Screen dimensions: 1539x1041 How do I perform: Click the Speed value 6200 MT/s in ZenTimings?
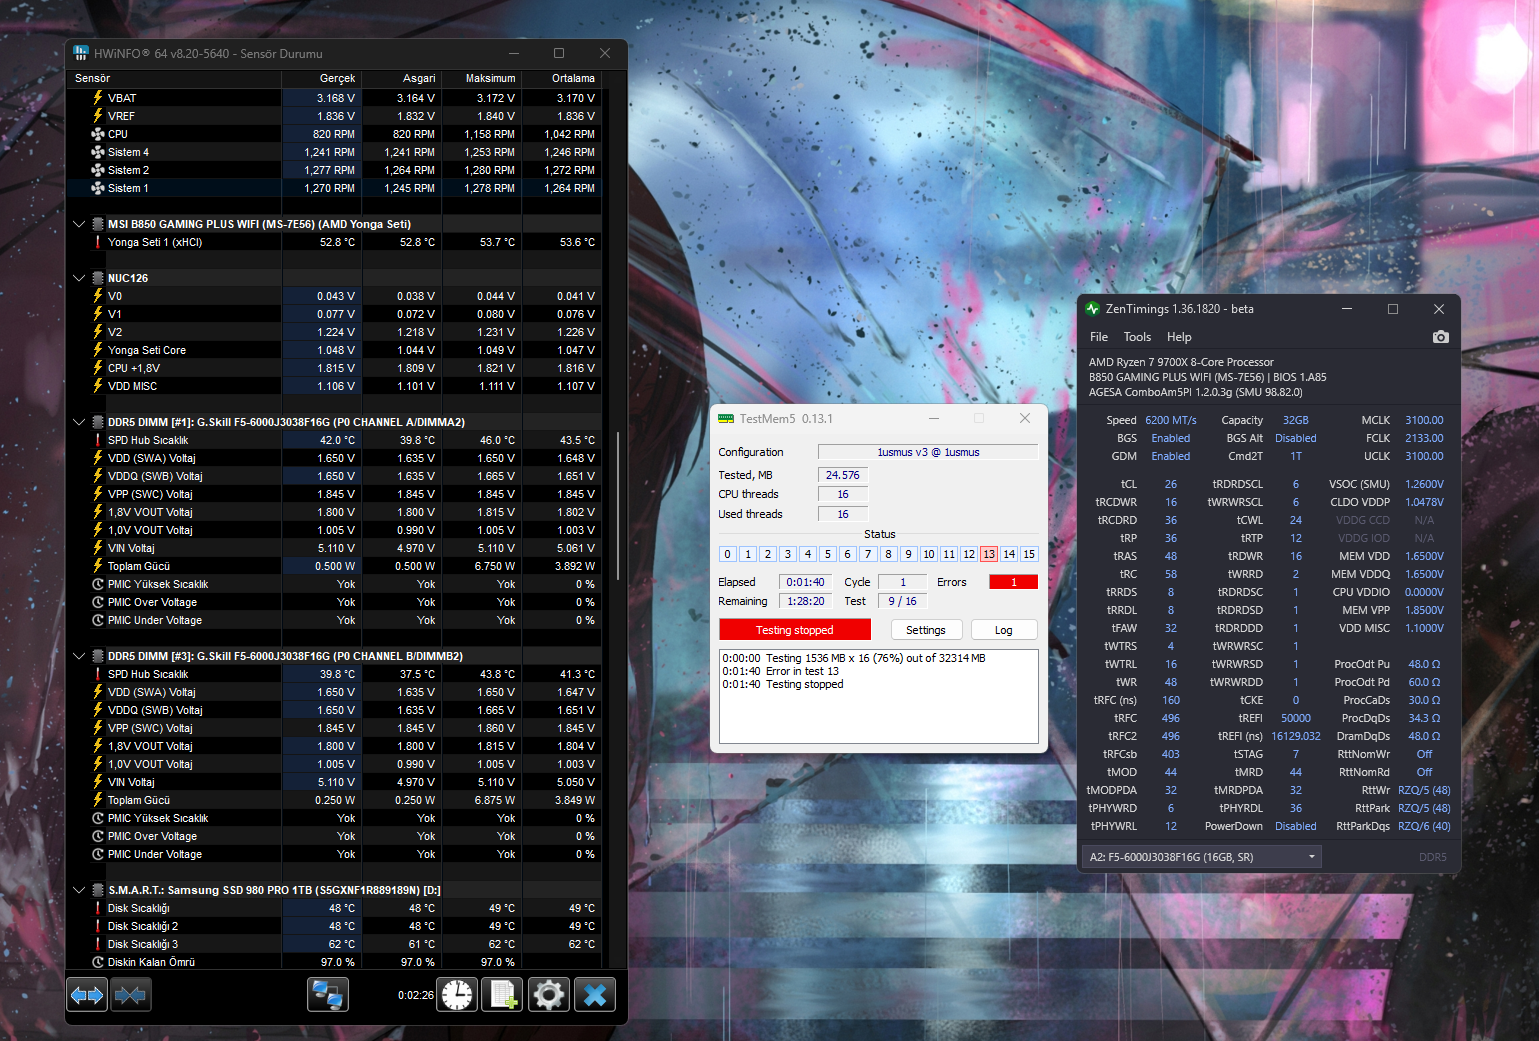coord(1171,420)
